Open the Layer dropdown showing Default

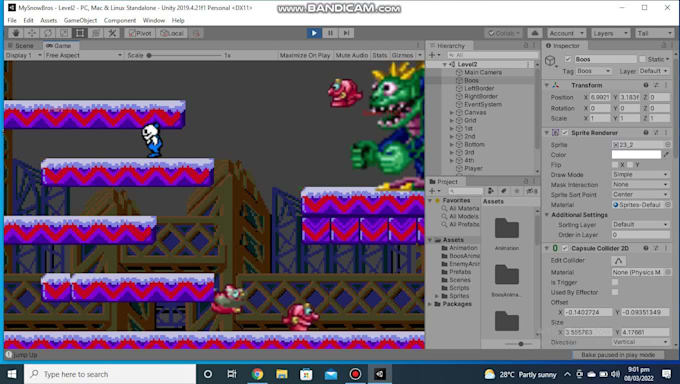tap(654, 71)
